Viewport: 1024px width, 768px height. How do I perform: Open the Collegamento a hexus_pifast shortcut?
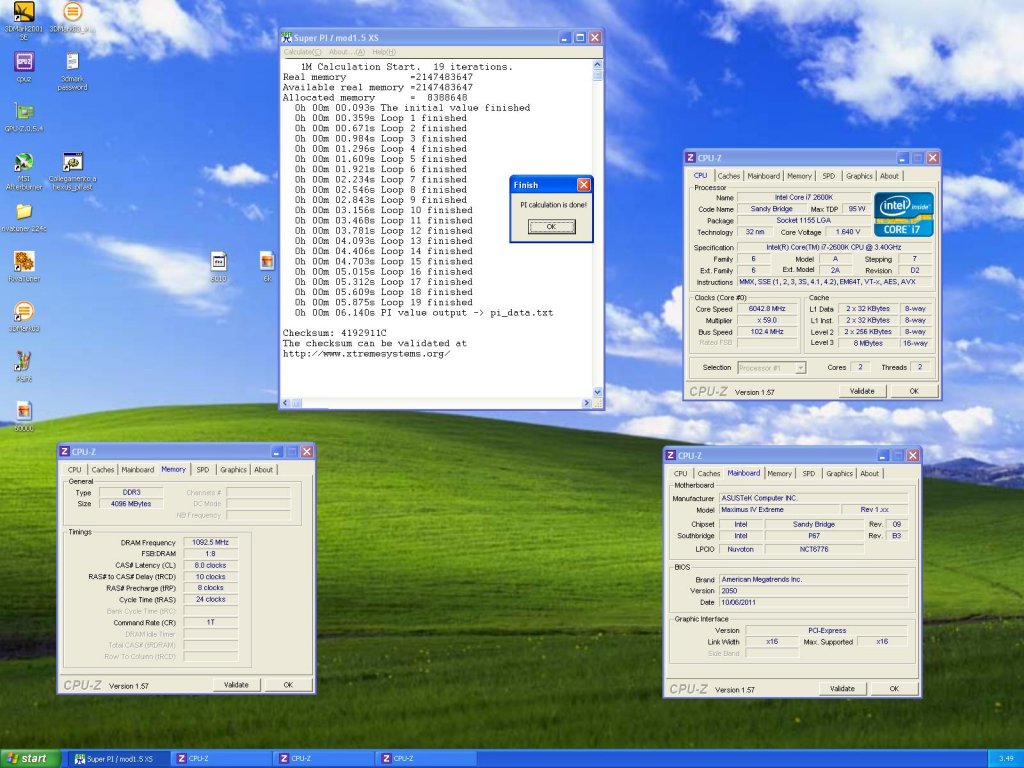tap(72, 170)
